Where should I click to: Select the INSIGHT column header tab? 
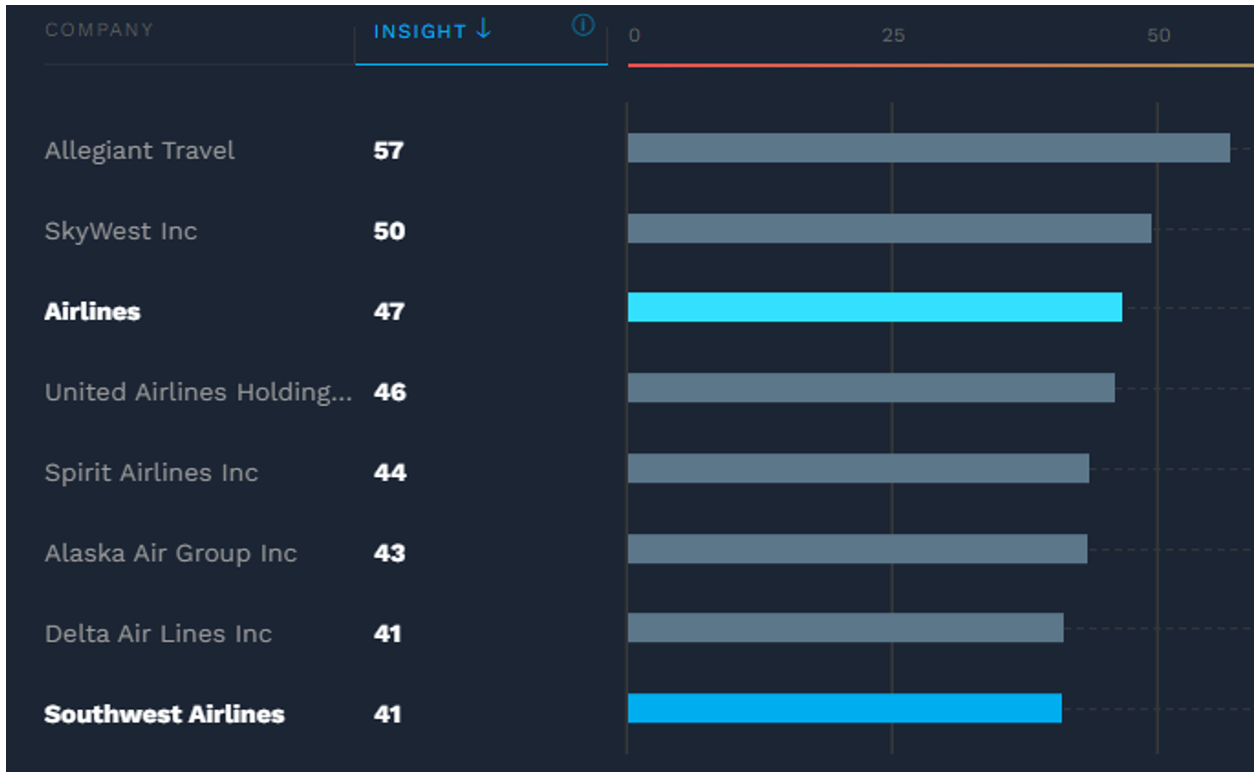click(420, 32)
